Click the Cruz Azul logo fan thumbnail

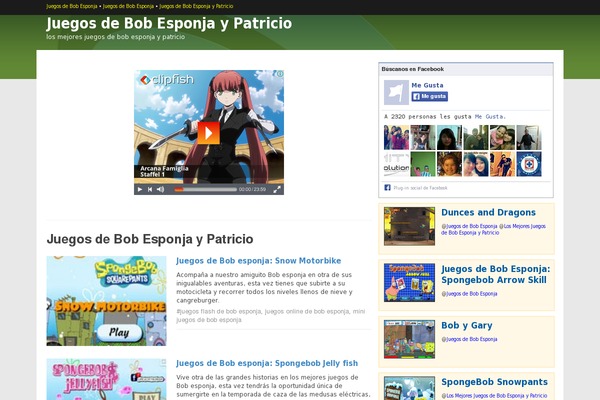click(529, 164)
